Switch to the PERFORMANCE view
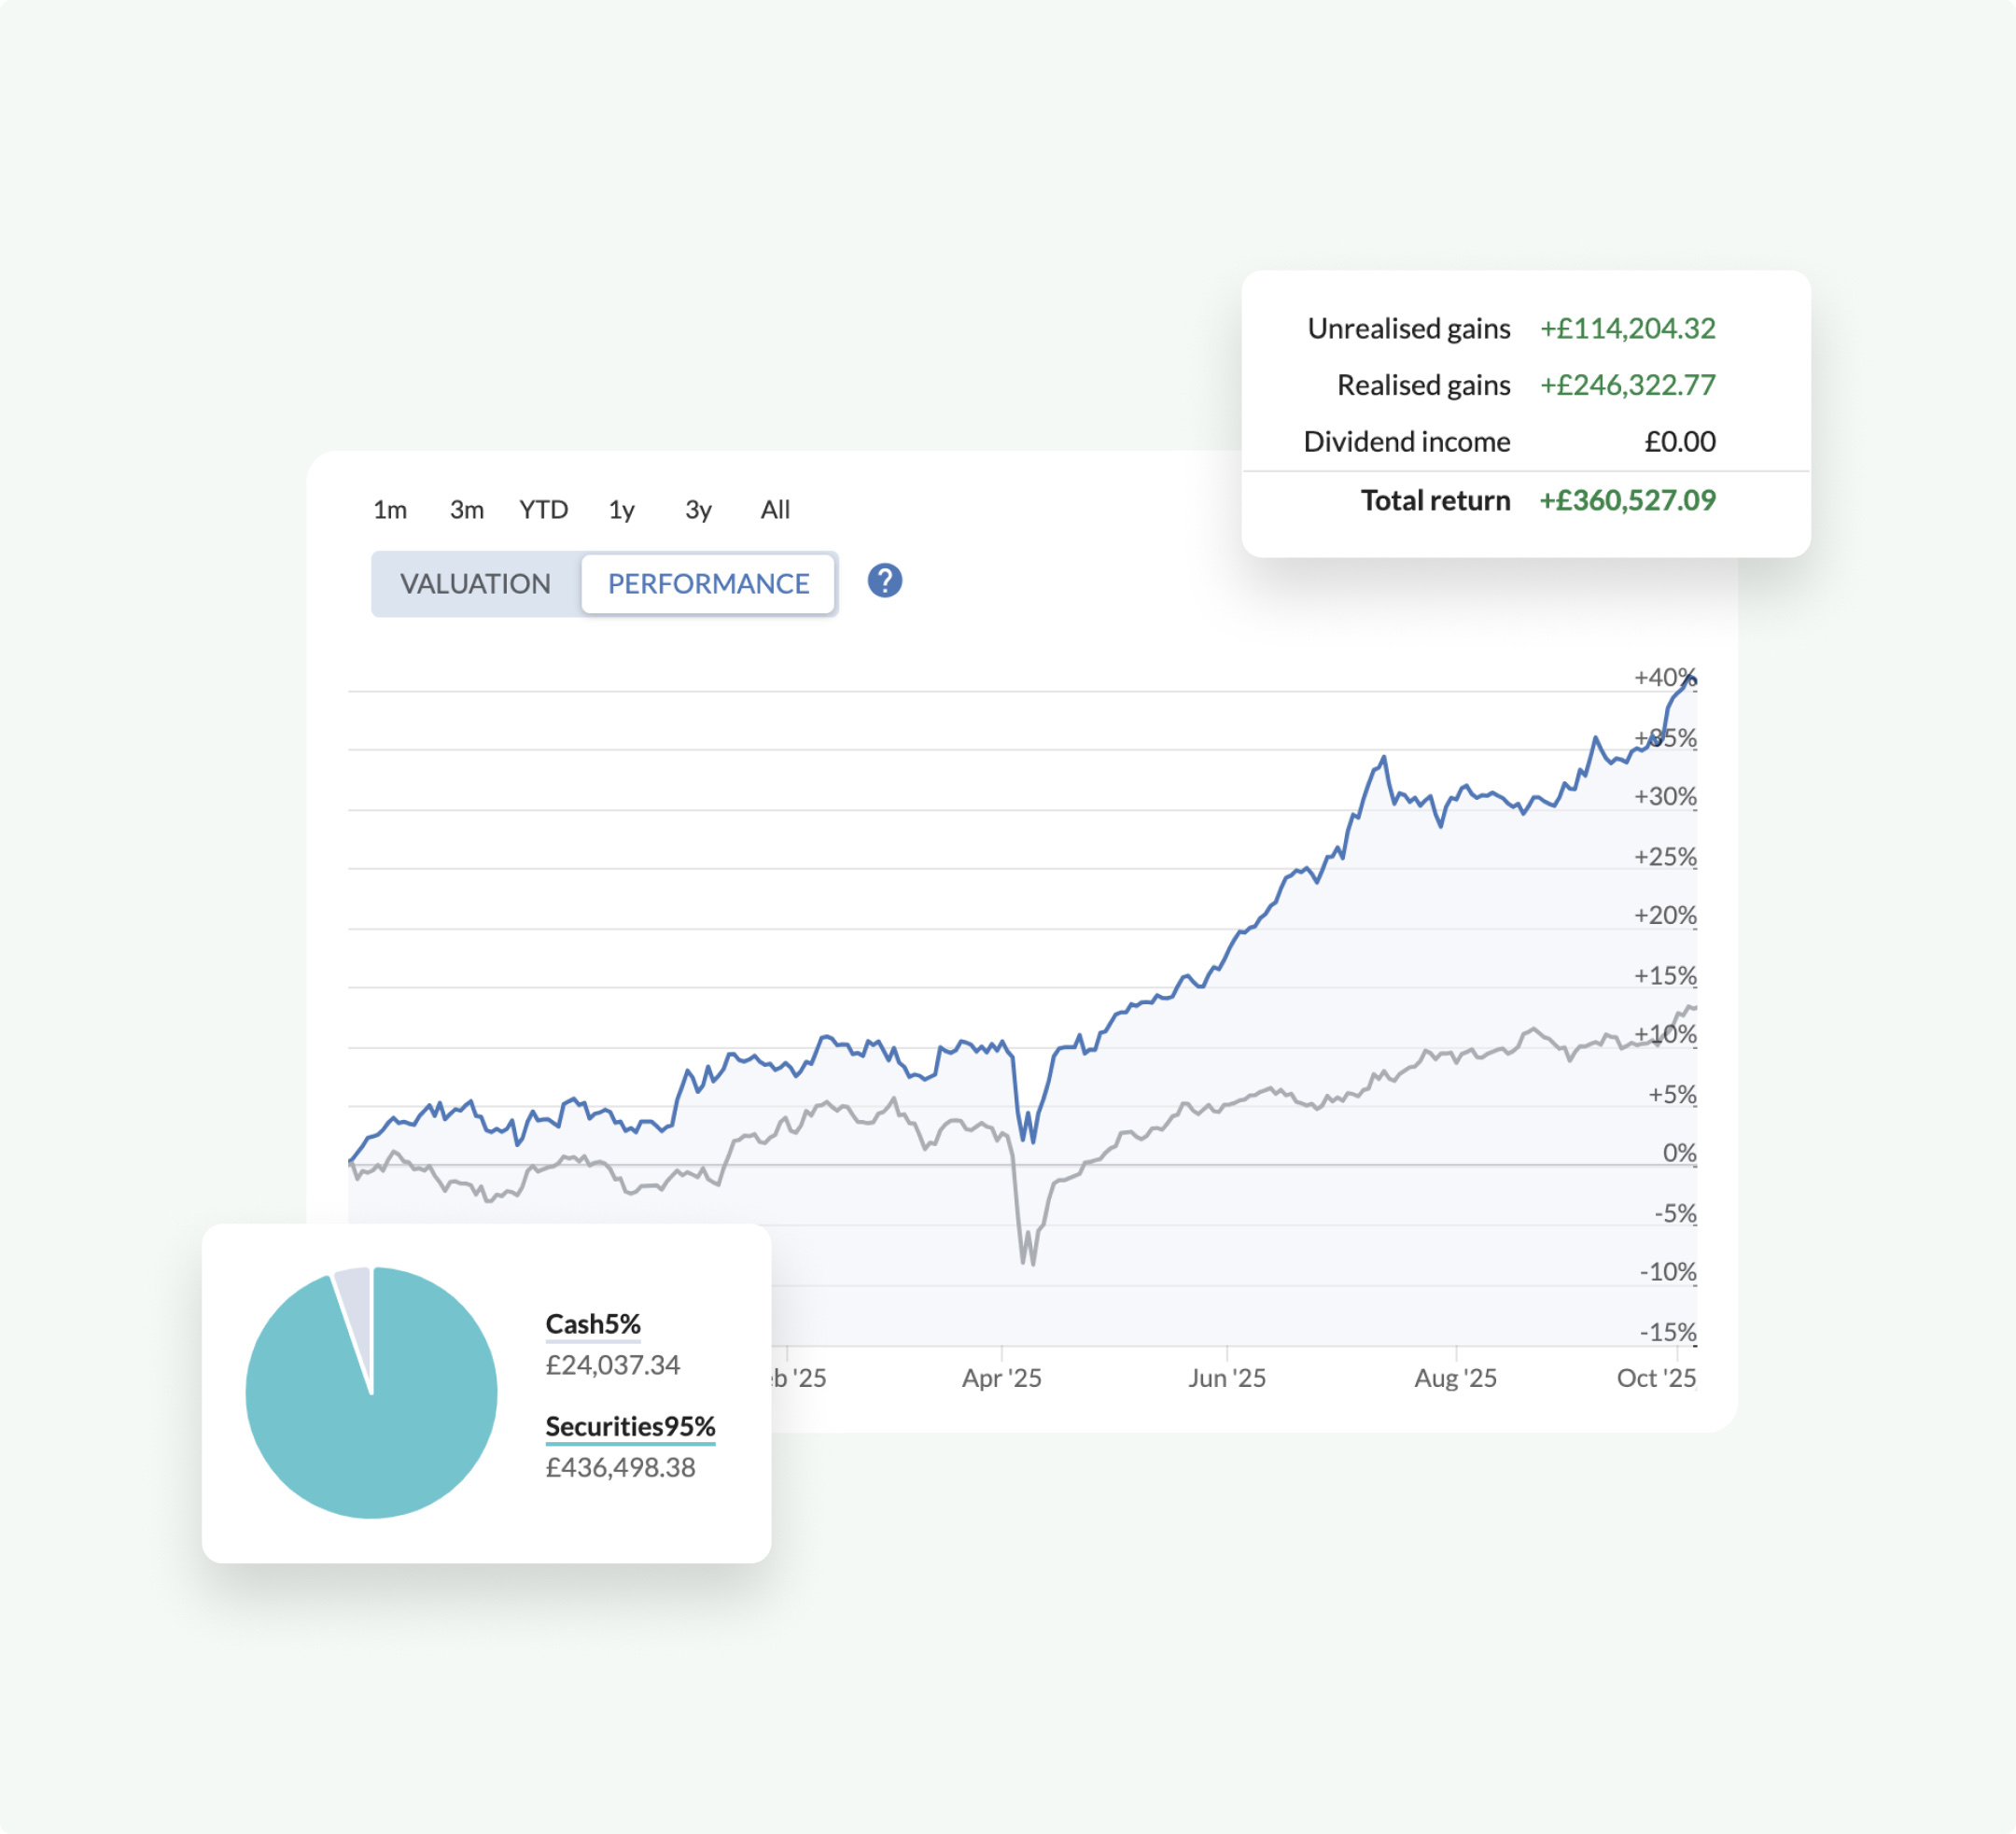The image size is (2016, 1834). [x=709, y=583]
